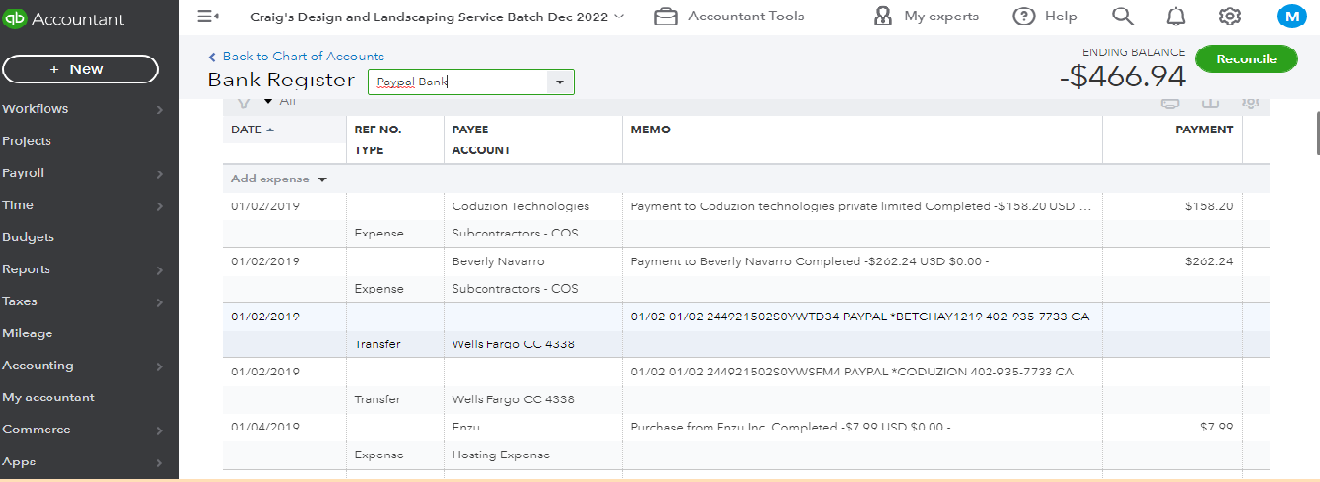
Task: Click the + New button
Action: (x=80, y=69)
